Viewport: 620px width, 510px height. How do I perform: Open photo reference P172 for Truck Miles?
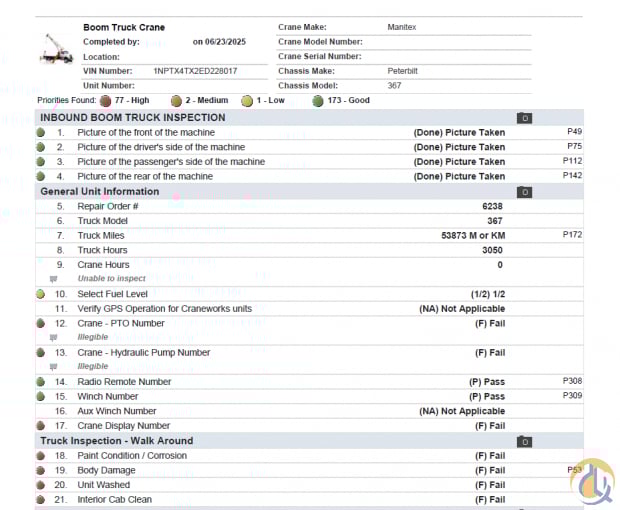tap(572, 234)
